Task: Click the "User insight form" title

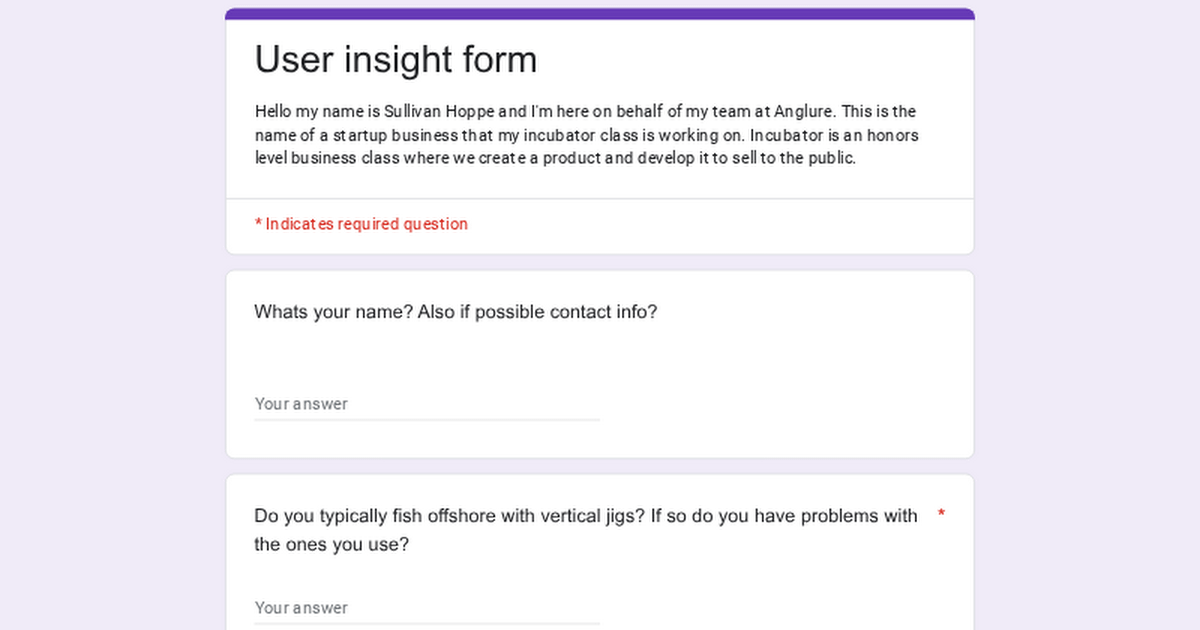Action: [396, 60]
